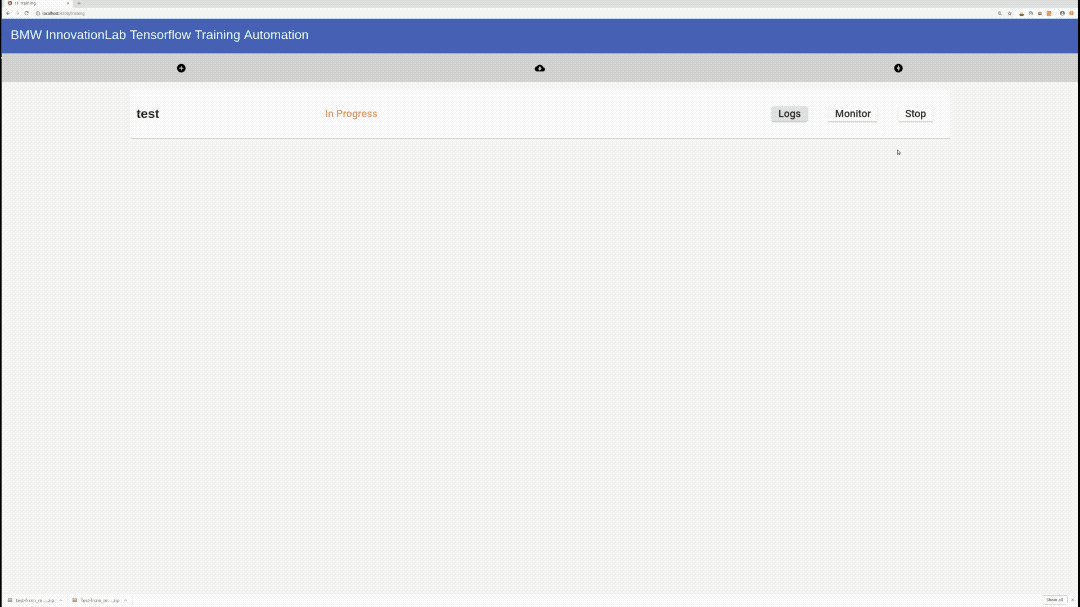Viewport: 1080px width, 607px height.
Task: Expand options for the second downloaded zip
Action: point(125,600)
